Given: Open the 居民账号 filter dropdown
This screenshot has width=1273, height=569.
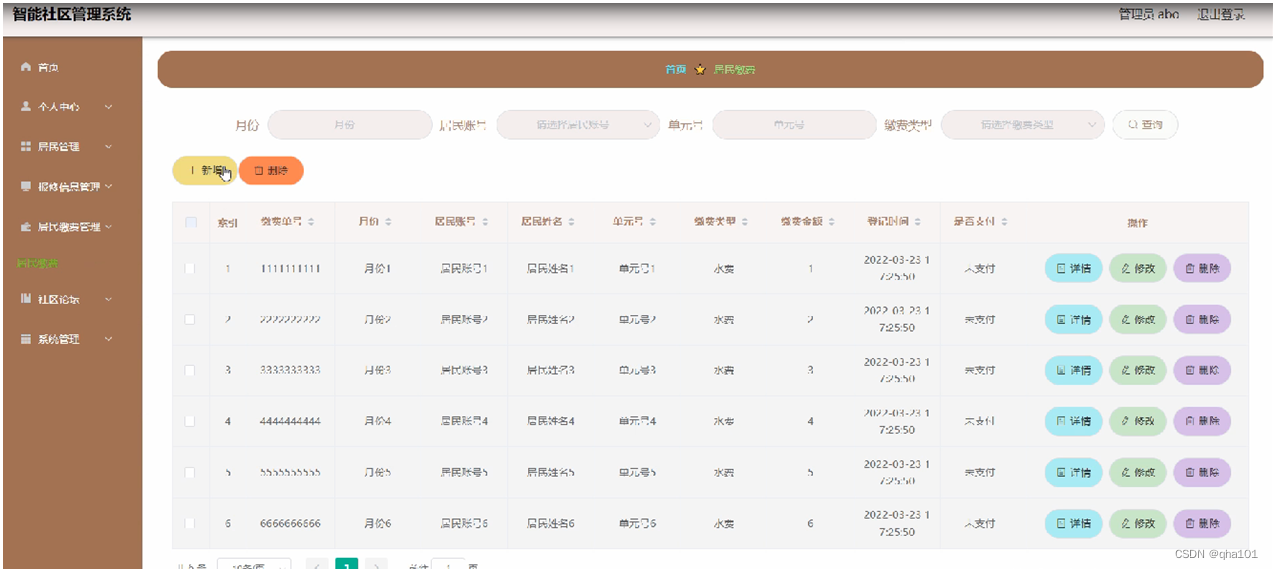Looking at the screenshot, I should point(578,125).
